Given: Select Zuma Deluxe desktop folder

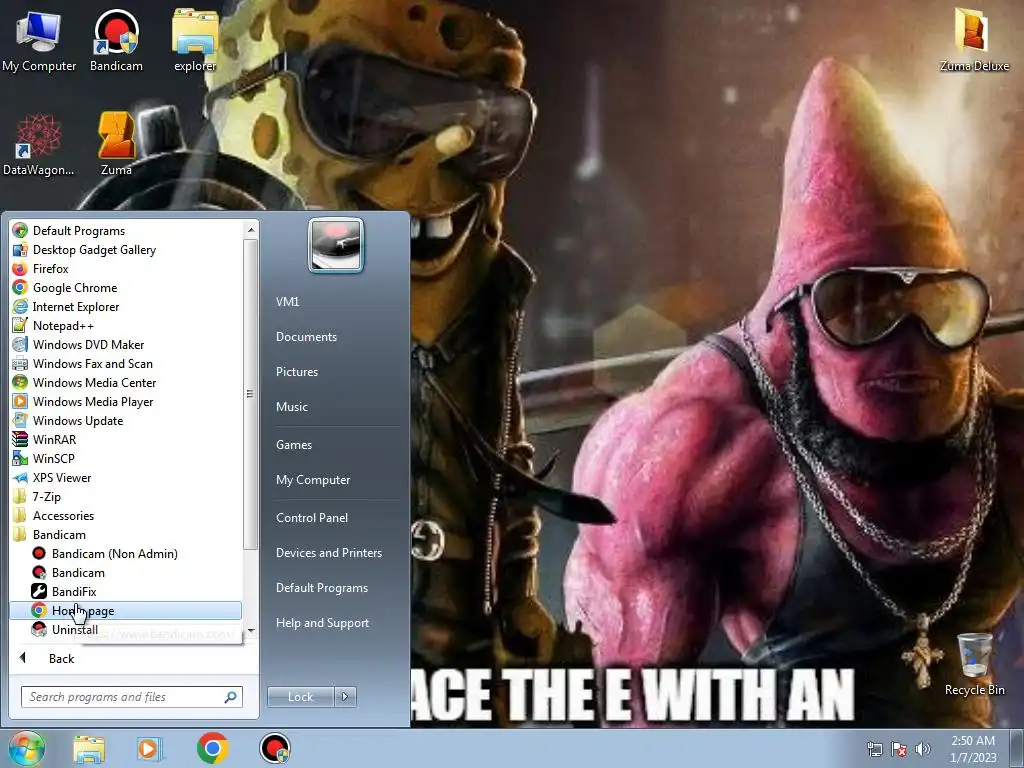Looking at the screenshot, I should click(974, 39).
